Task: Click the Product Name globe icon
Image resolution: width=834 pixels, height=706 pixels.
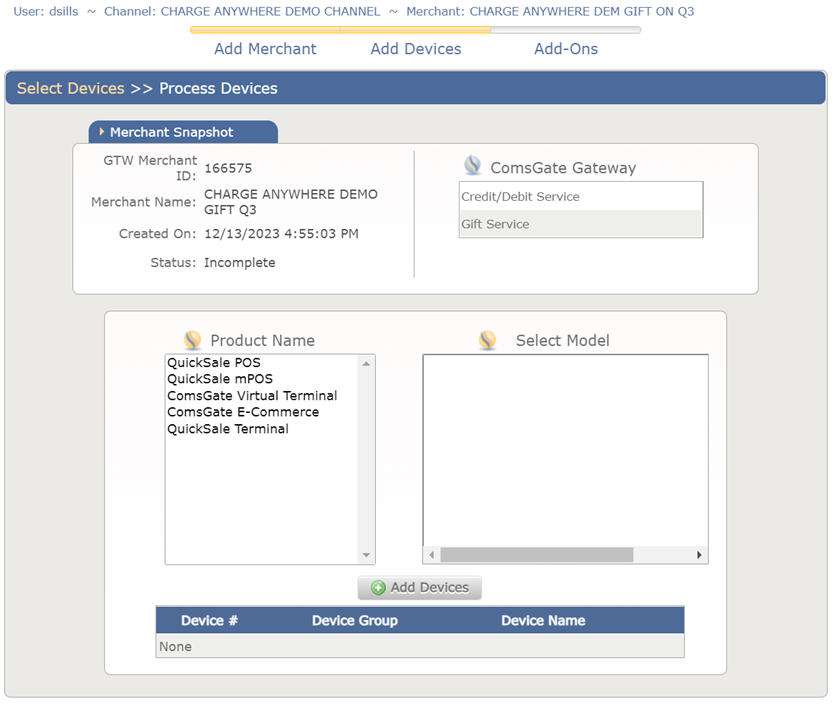Action: click(193, 340)
